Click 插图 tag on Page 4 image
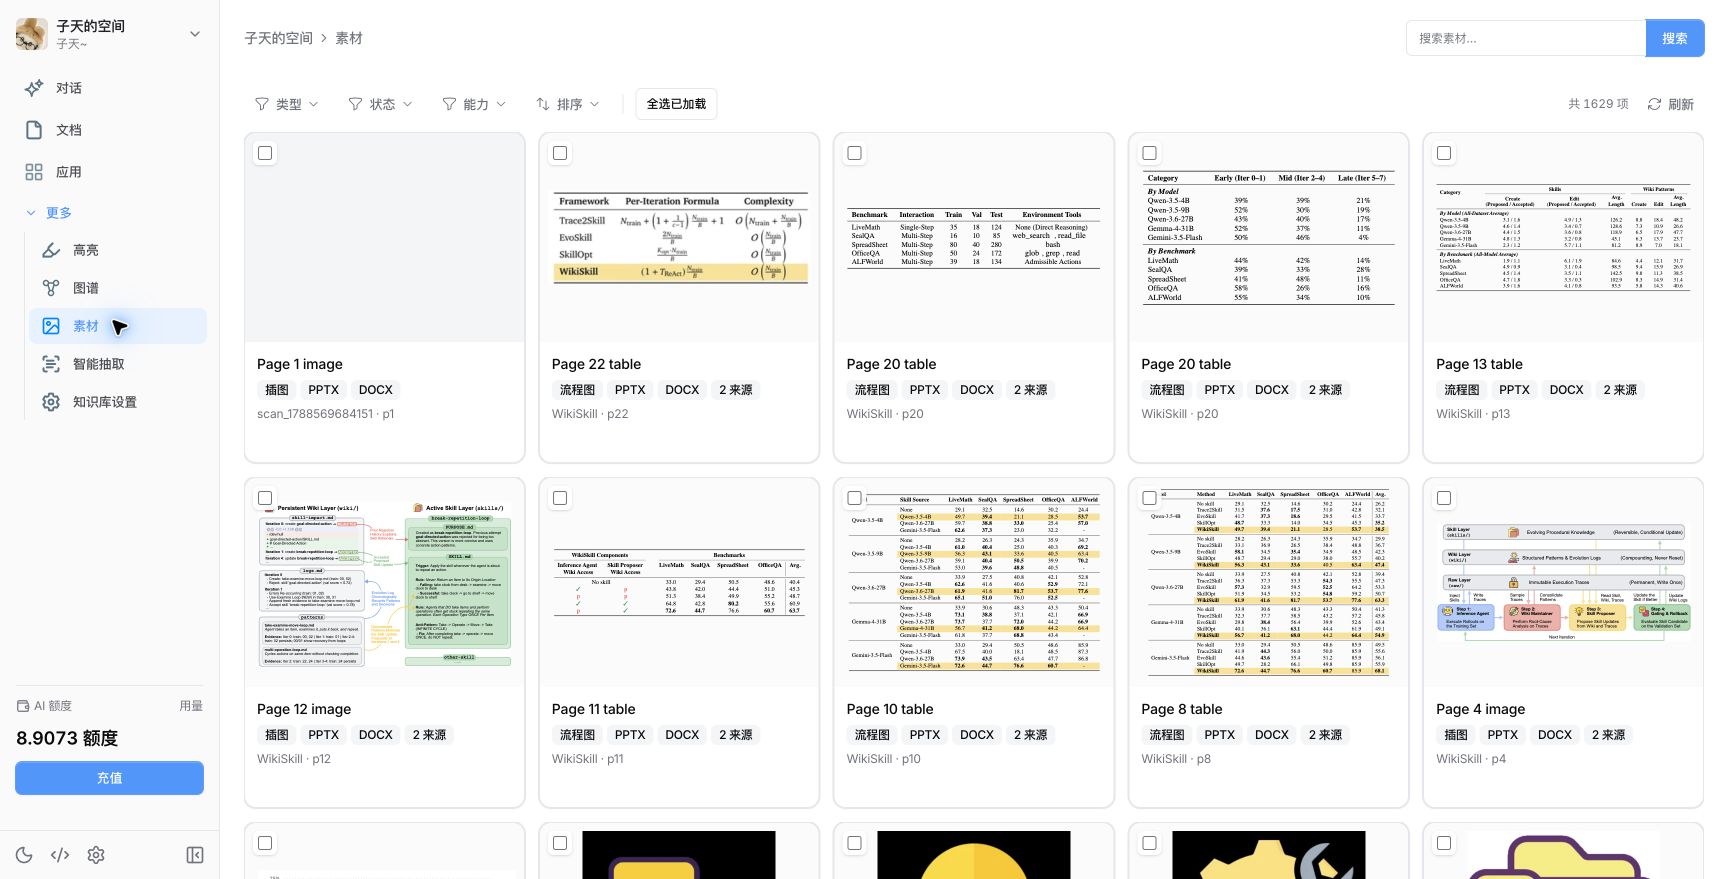1728x879 pixels. pos(1456,735)
